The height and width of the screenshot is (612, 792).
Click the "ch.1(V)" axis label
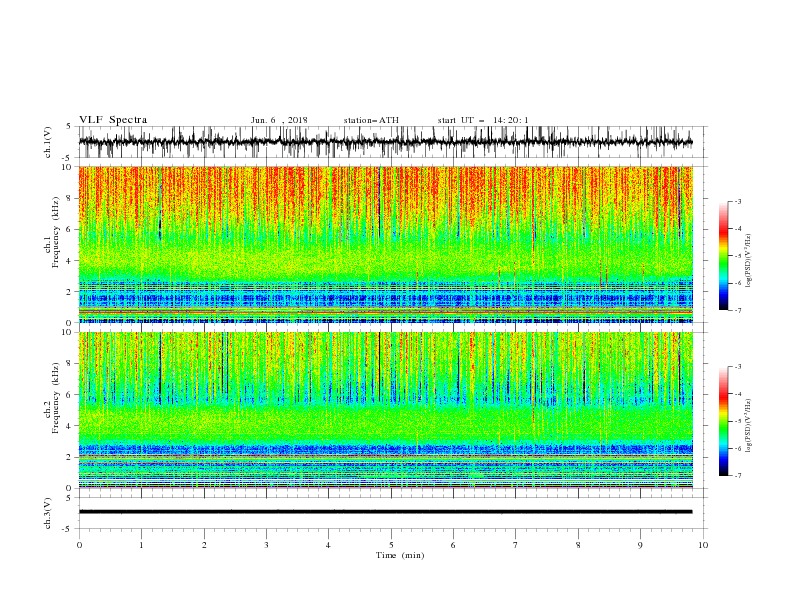[48, 142]
